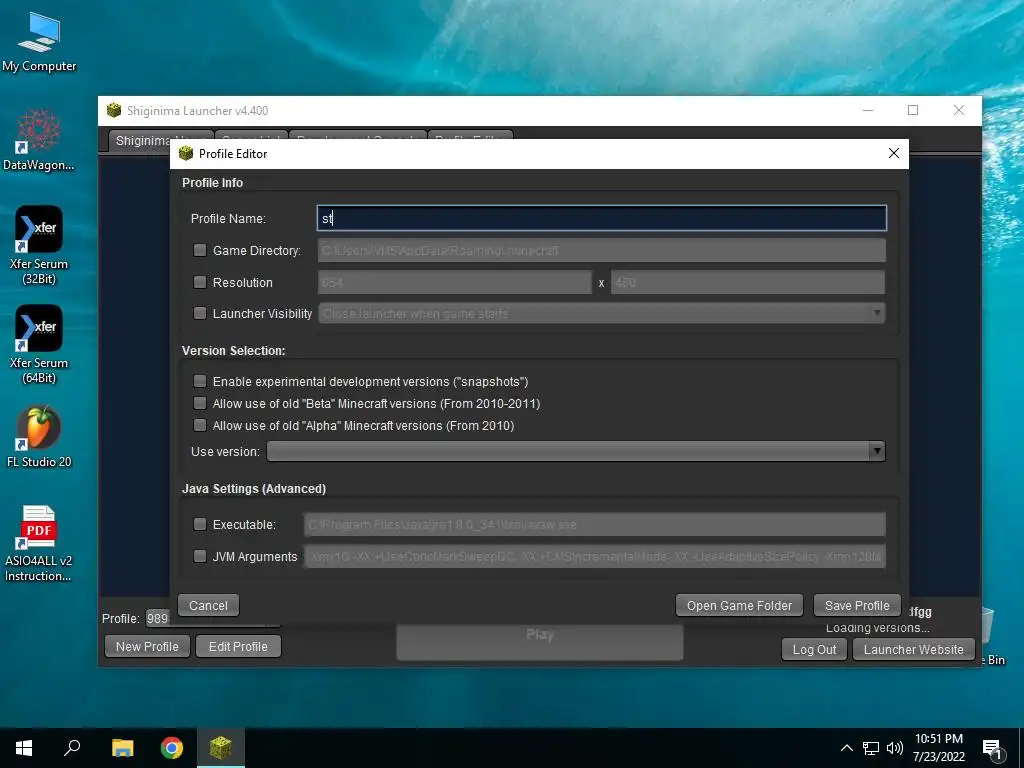The height and width of the screenshot is (768, 1024).
Task: Open Launcher Website button
Action: 914,650
